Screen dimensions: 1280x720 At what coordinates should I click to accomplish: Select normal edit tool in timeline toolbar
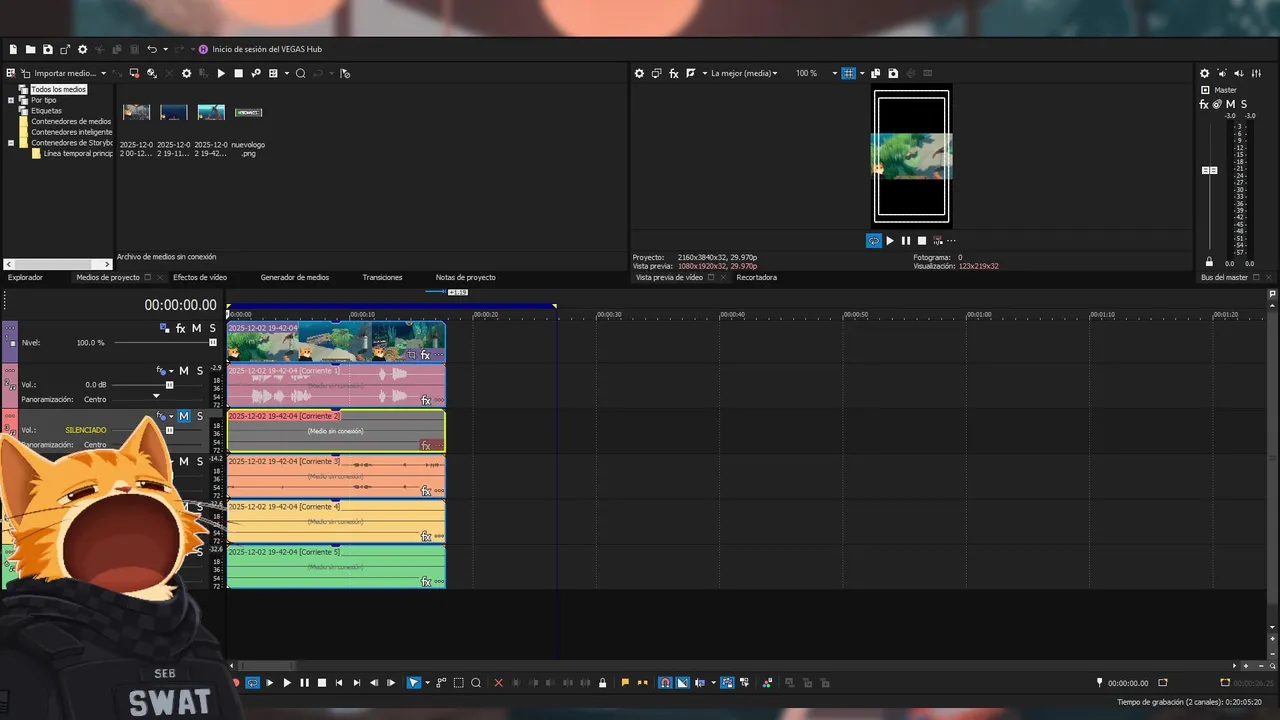pos(413,683)
